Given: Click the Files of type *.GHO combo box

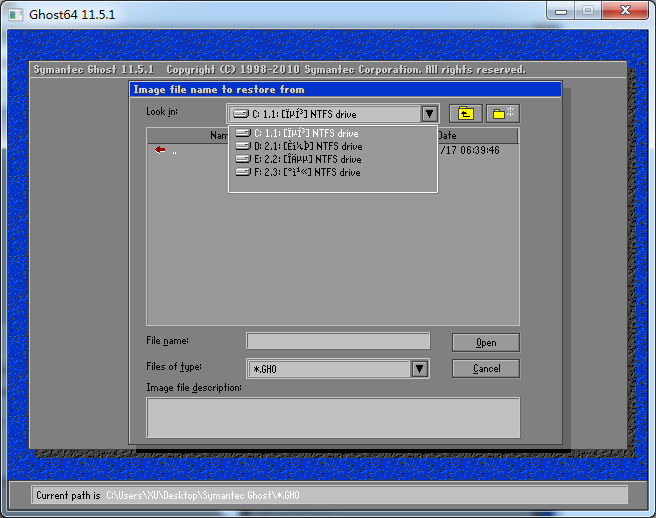Looking at the screenshot, I should point(338,369).
